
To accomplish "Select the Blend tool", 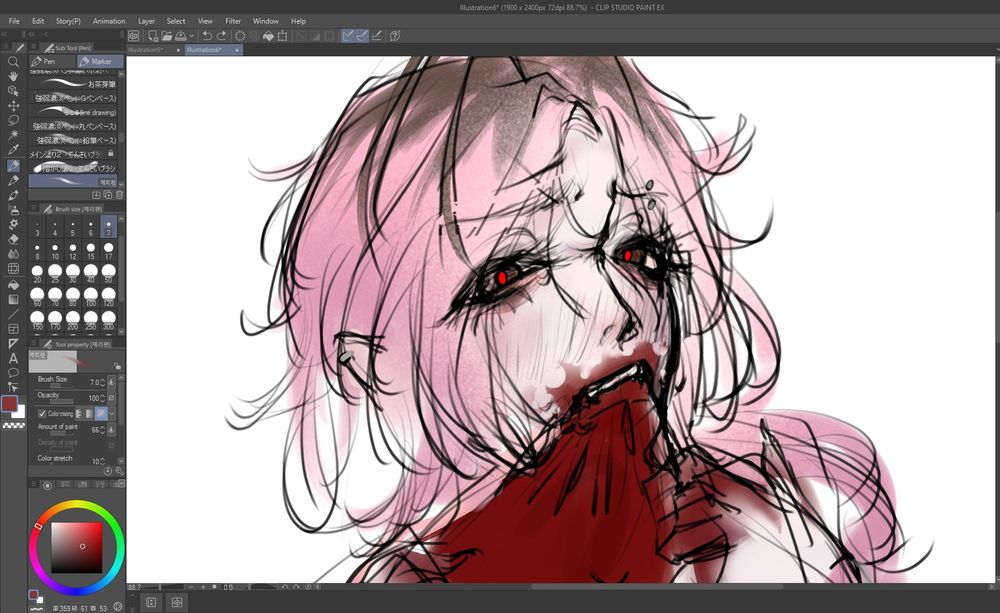I will coord(13,254).
